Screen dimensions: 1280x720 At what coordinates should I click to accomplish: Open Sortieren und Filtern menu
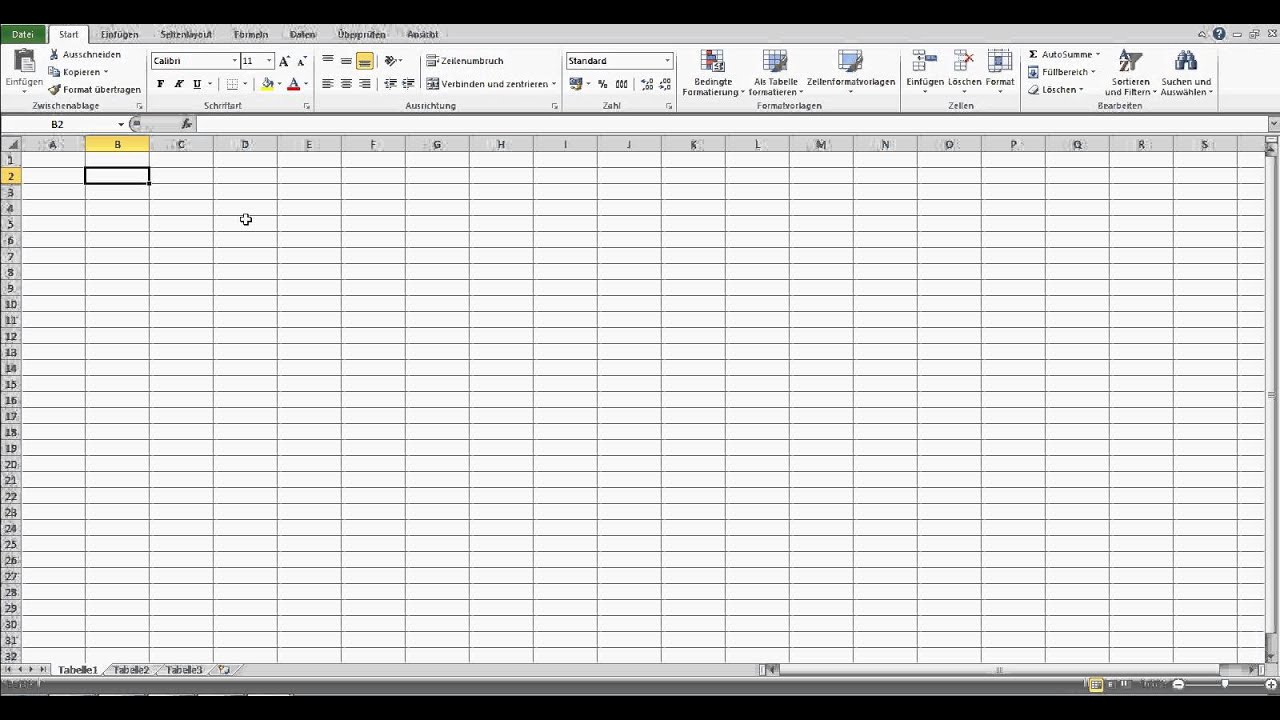point(1131,73)
